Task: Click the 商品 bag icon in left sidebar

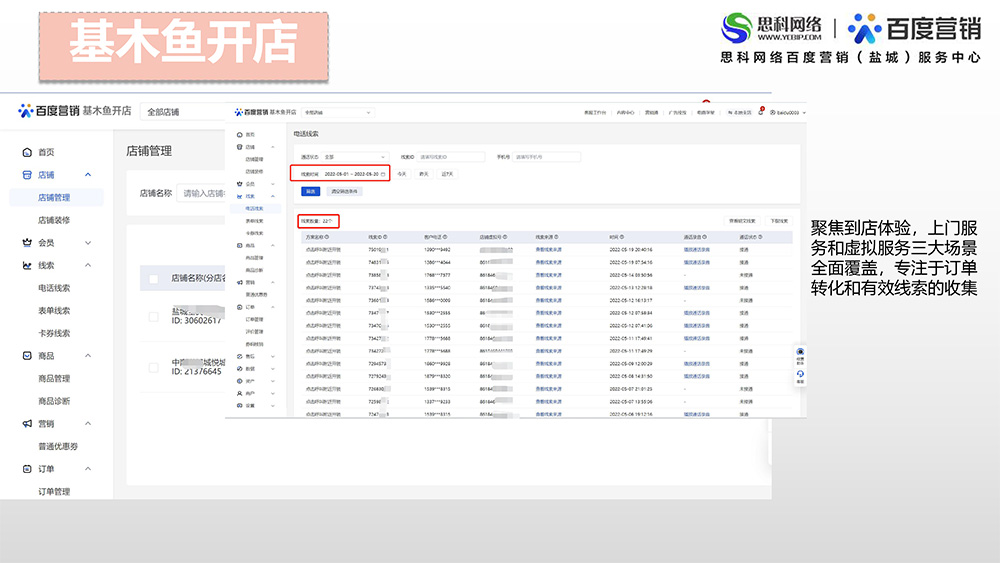Action: point(27,356)
